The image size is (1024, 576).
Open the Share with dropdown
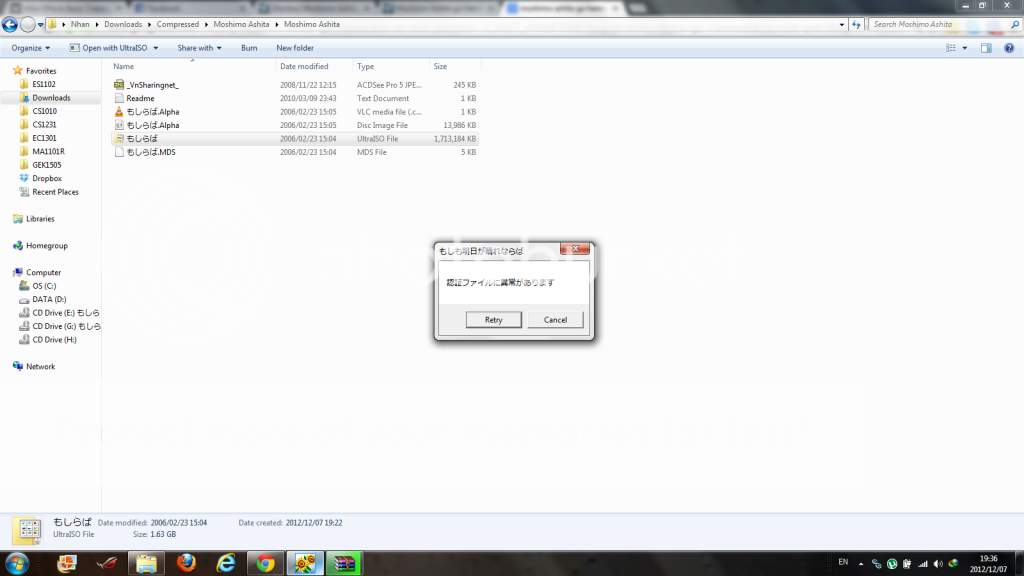[x=200, y=48]
